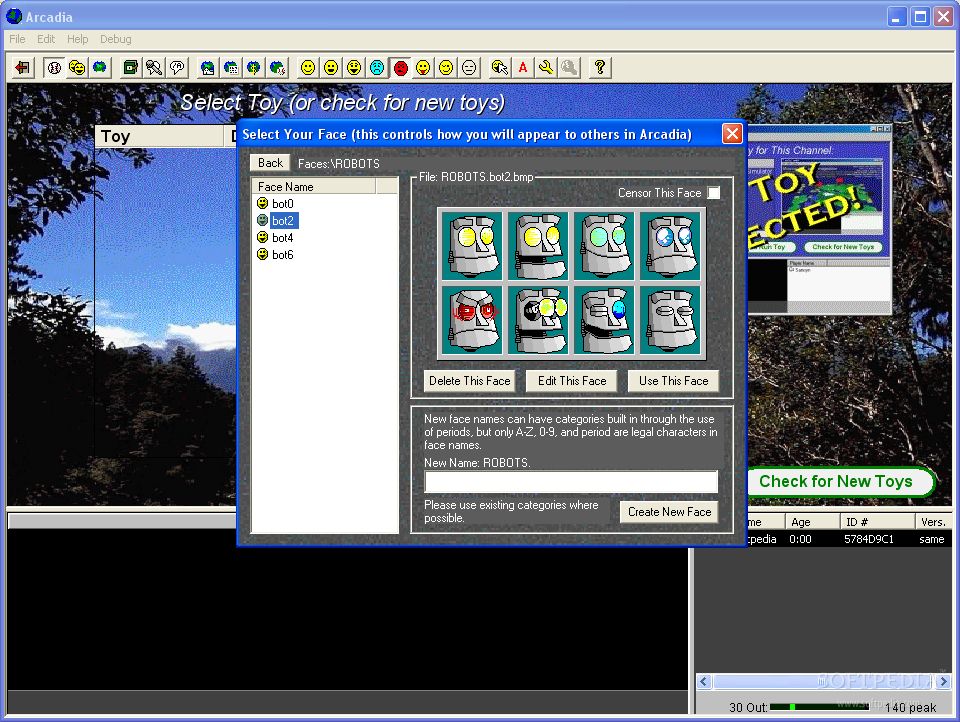
Task: Open the Edit menu
Action: click(x=46, y=39)
